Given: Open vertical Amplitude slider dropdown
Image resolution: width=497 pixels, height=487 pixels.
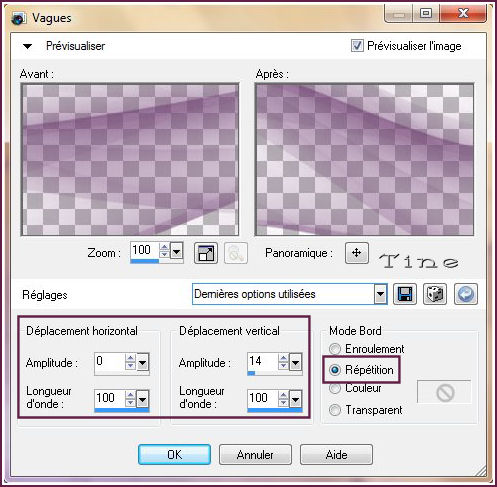Looking at the screenshot, I should point(295,362).
